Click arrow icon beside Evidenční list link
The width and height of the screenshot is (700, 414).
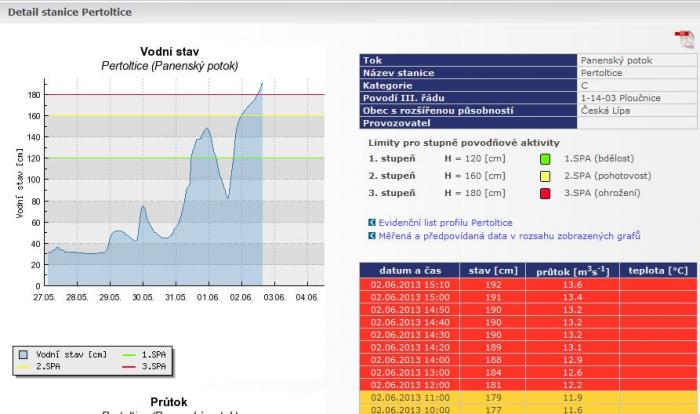pyautogui.click(x=373, y=223)
